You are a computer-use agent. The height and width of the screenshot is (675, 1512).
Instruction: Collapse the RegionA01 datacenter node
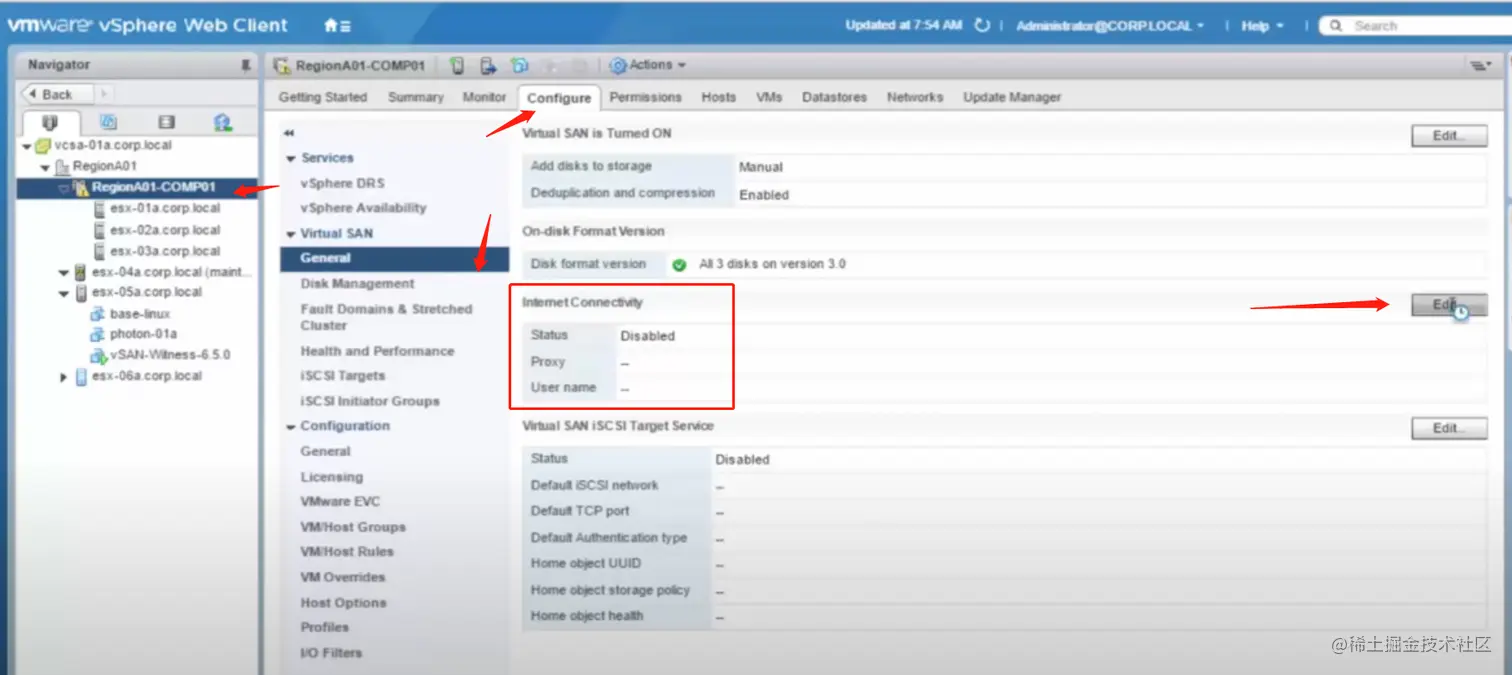[x=45, y=167]
